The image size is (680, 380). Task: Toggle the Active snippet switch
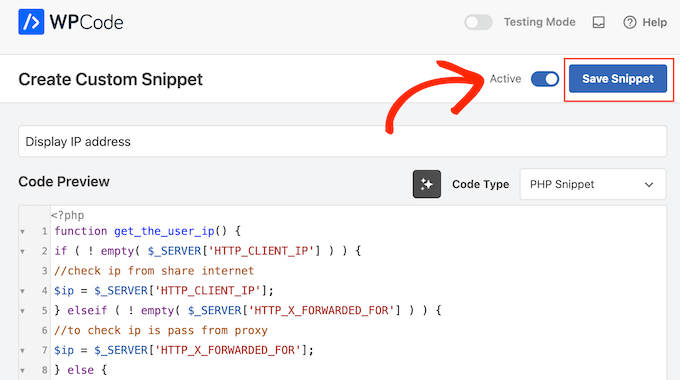pyautogui.click(x=545, y=79)
